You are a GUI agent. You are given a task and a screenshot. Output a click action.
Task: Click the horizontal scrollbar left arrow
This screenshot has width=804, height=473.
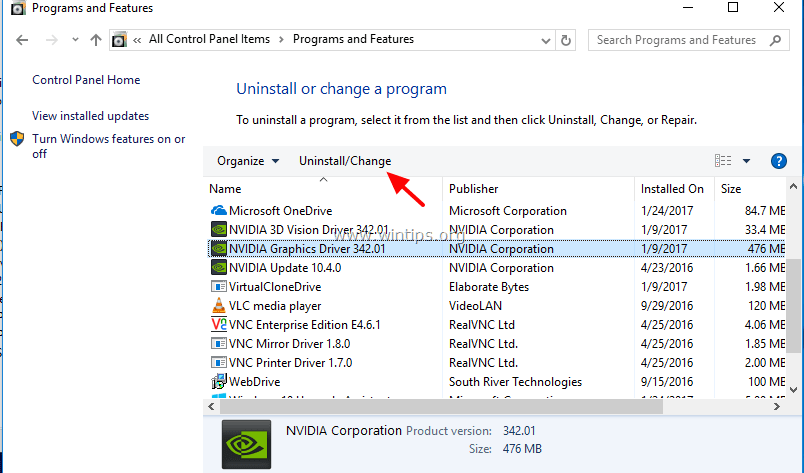click(x=211, y=406)
